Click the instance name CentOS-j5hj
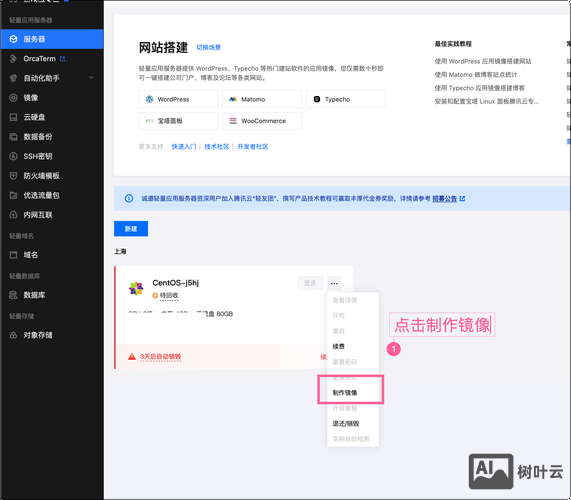Screen dimensions: 571x500 (x=176, y=283)
